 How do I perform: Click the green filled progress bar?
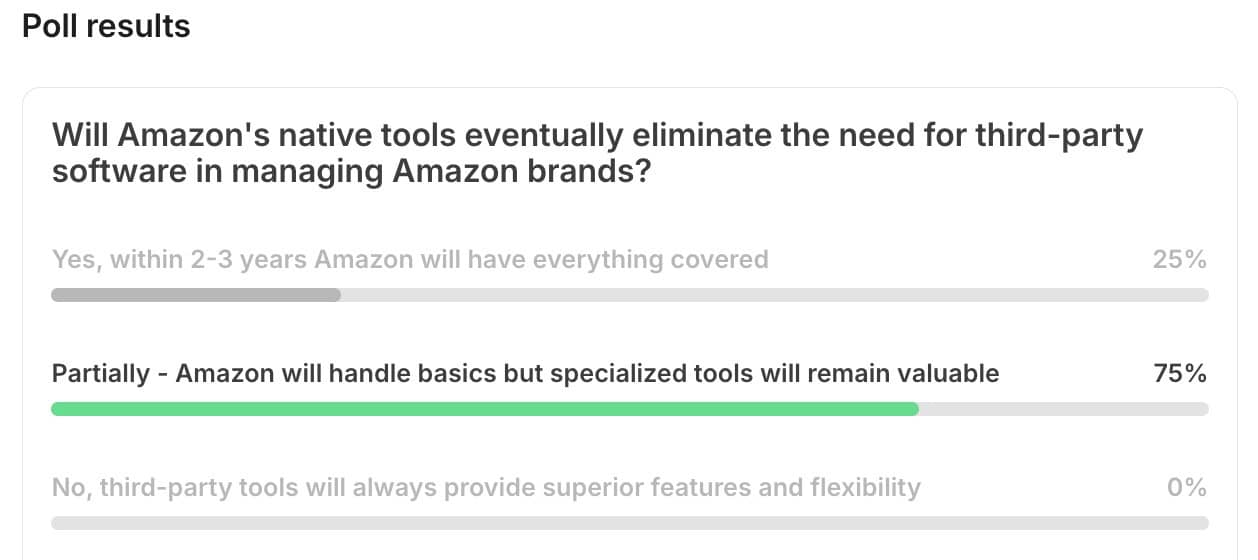click(485, 409)
